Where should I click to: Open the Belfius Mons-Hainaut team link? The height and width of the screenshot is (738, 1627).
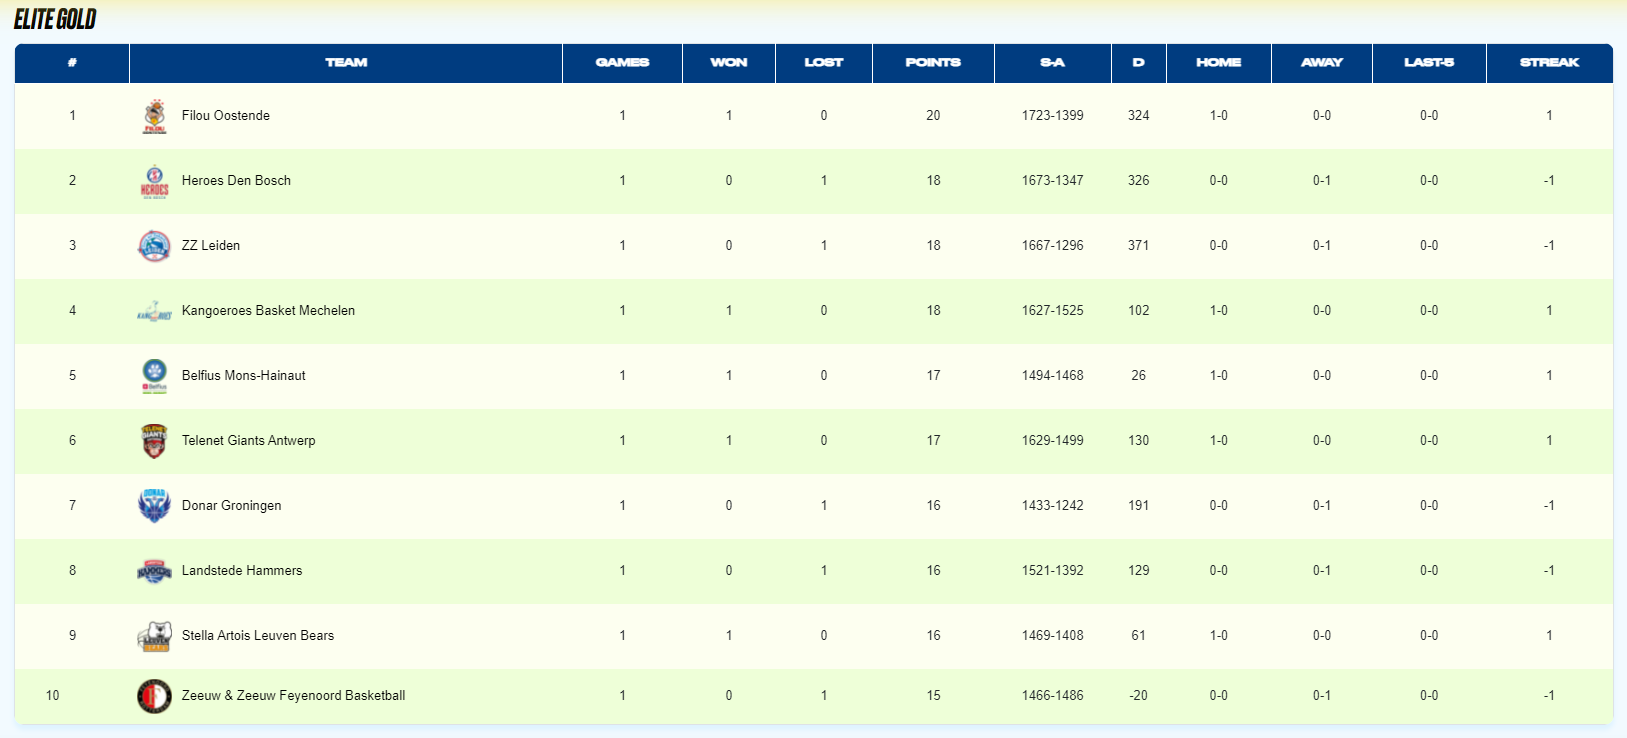tap(244, 376)
